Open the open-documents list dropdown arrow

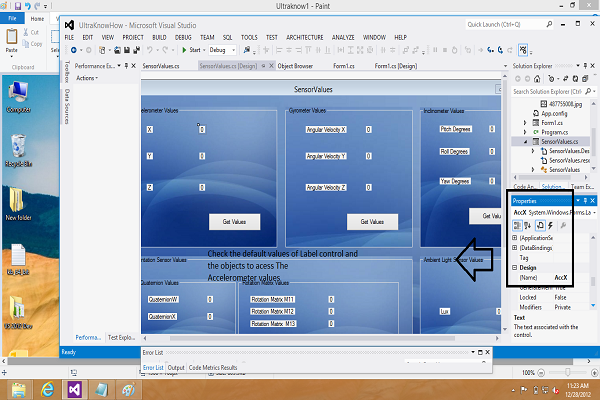coord(505,66)
